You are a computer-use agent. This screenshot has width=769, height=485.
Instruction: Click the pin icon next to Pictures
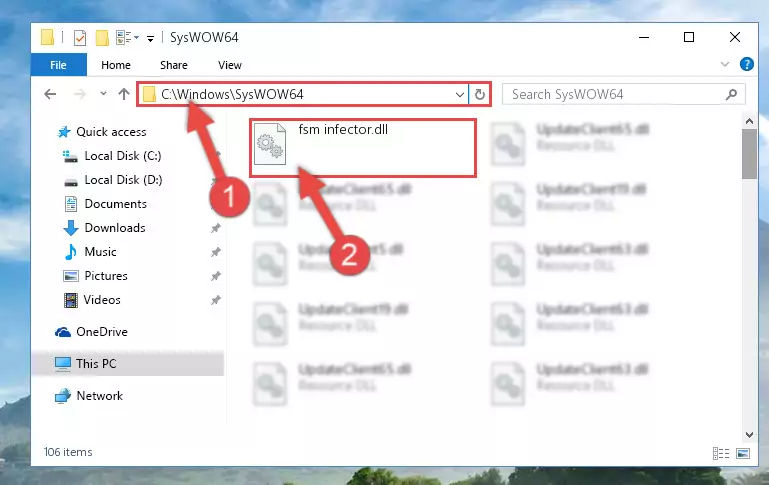[215, 276]
